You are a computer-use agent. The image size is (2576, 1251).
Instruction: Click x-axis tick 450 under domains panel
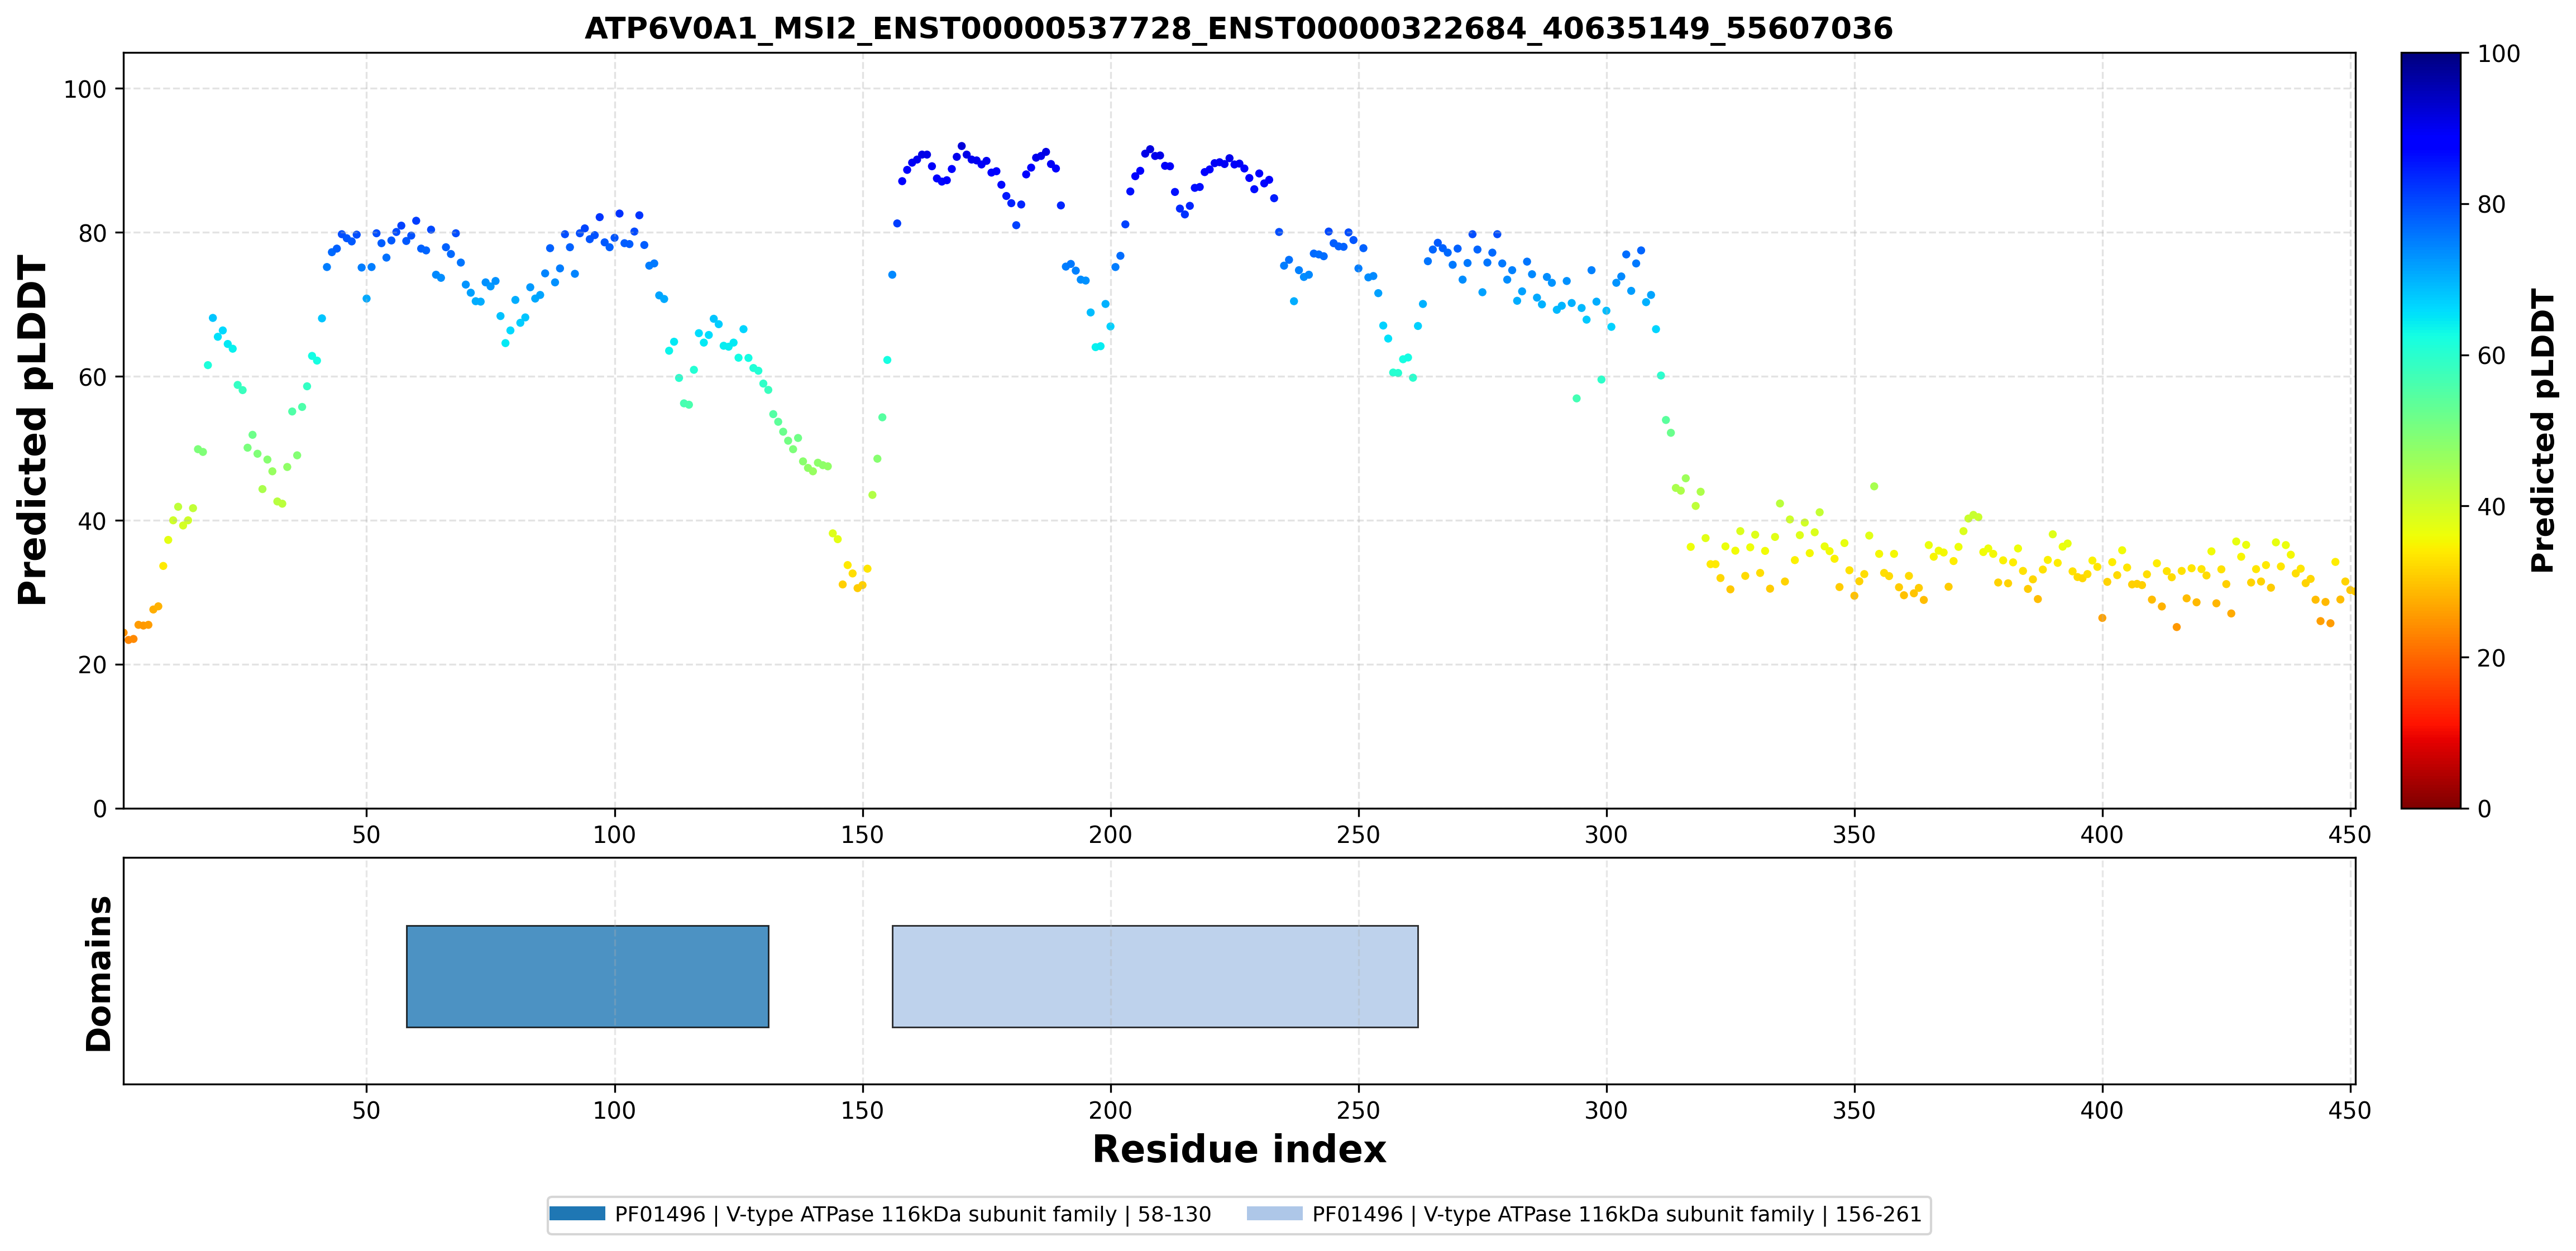(x=2349, y=1110)
